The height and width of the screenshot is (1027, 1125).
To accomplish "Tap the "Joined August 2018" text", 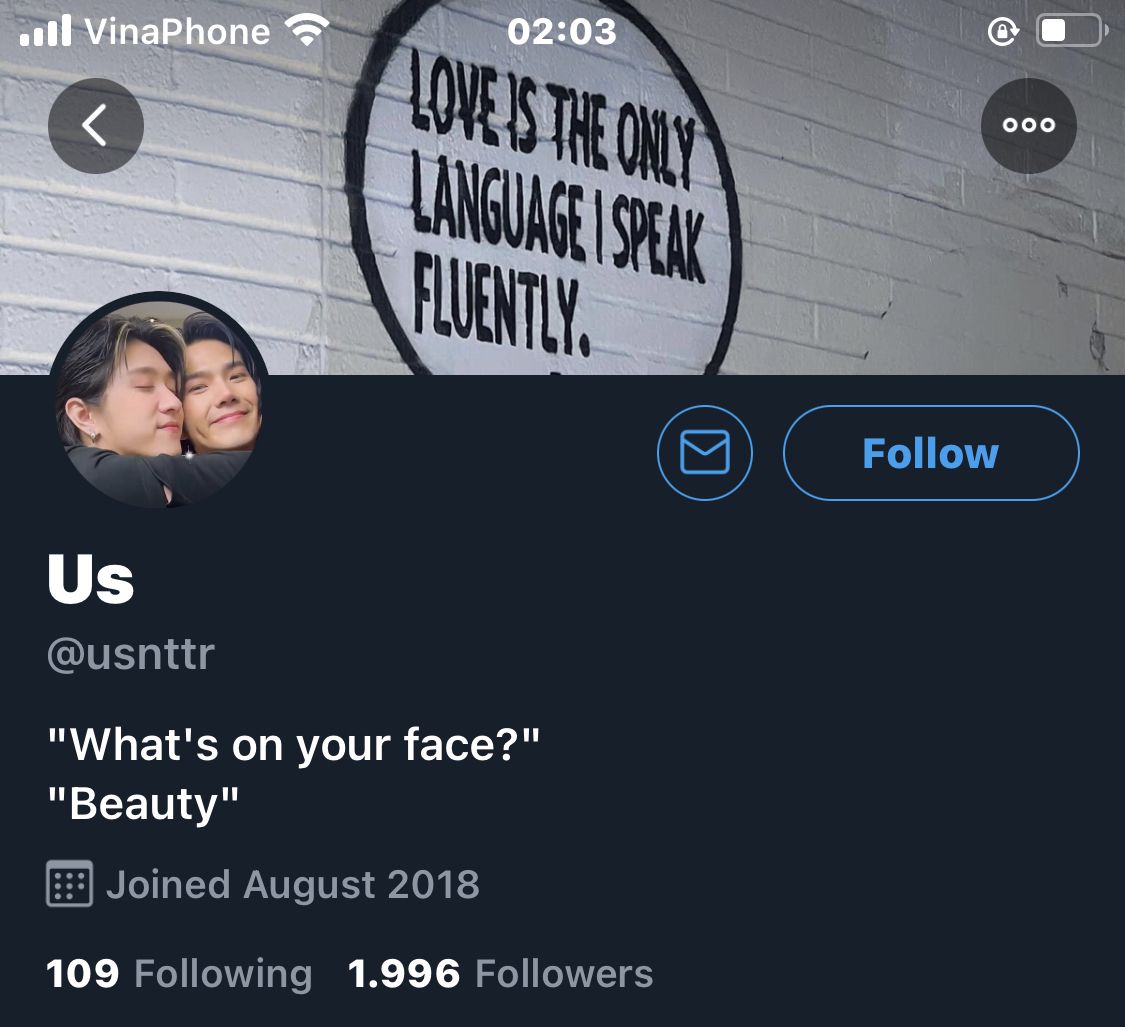I will (292, 885).
